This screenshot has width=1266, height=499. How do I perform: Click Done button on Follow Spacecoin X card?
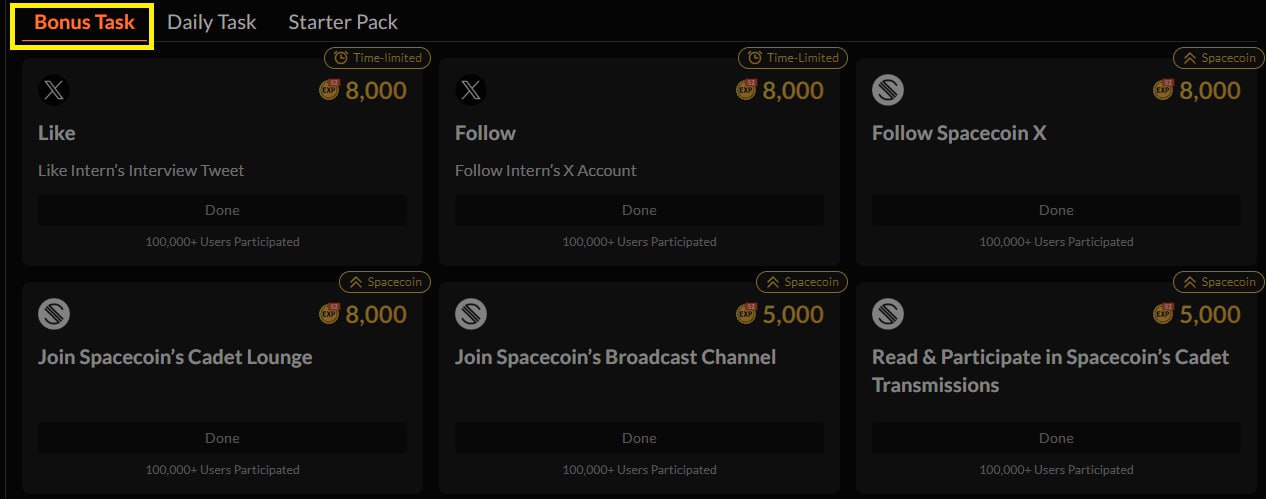pos(1056,210)
